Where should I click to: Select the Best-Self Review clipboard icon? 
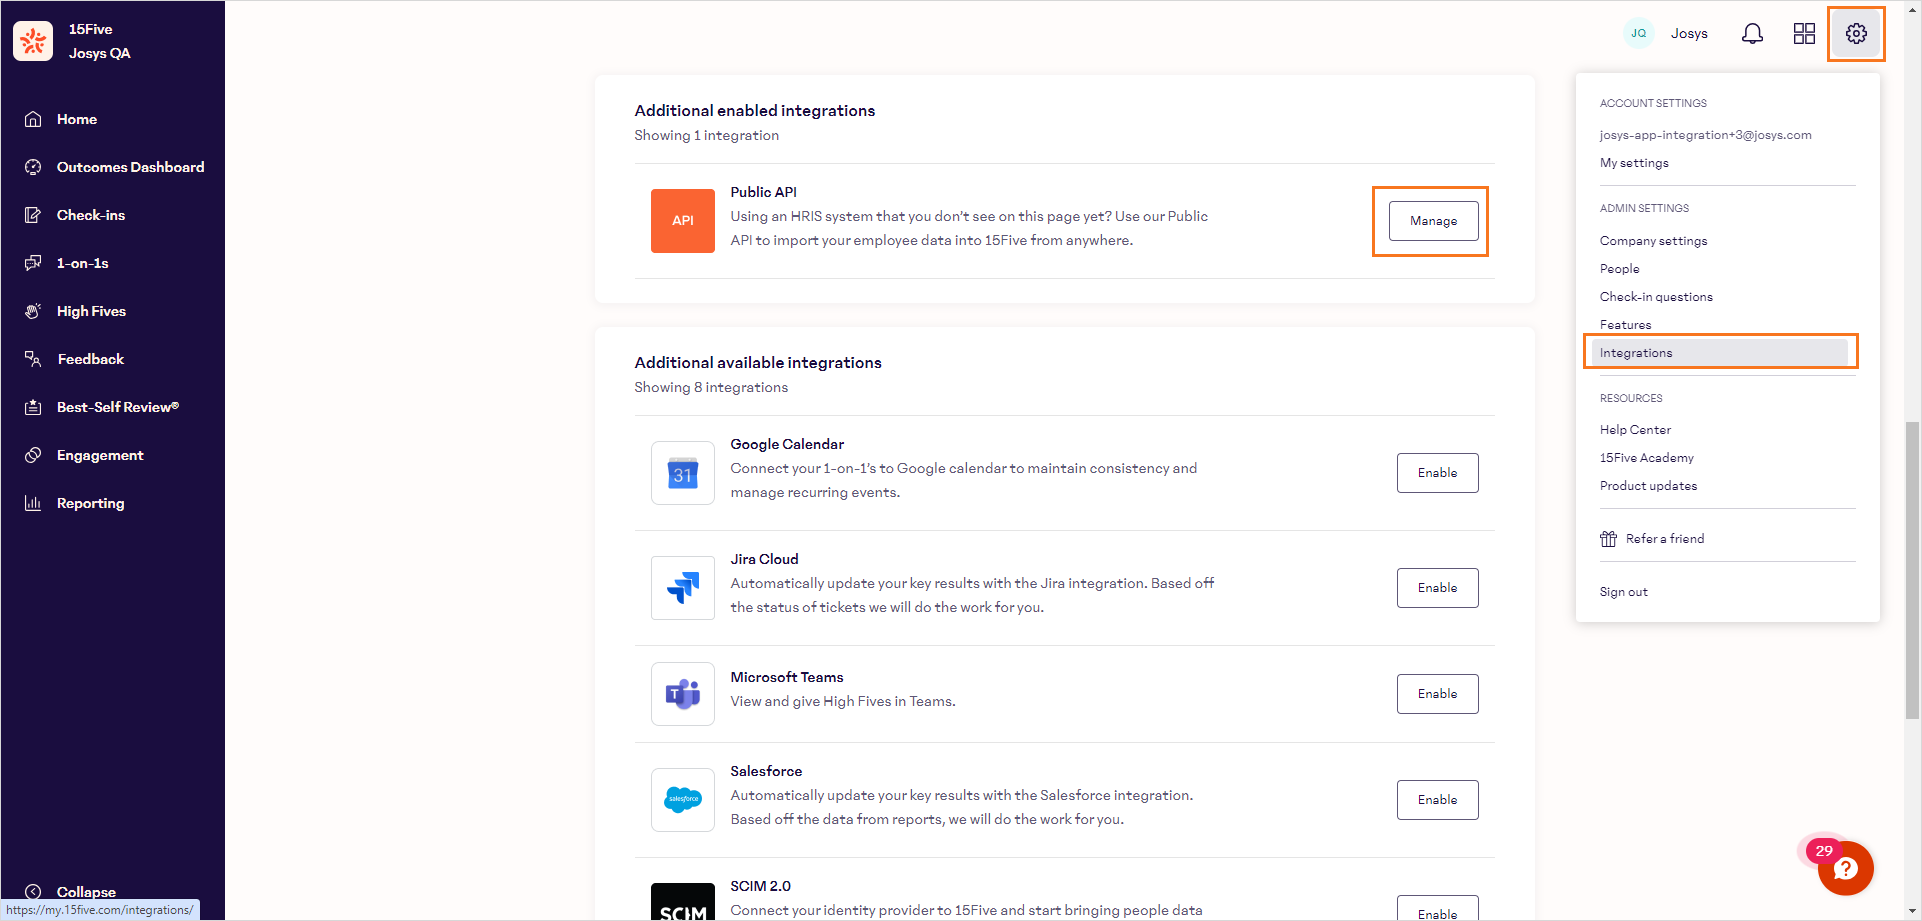coord(33,407)
